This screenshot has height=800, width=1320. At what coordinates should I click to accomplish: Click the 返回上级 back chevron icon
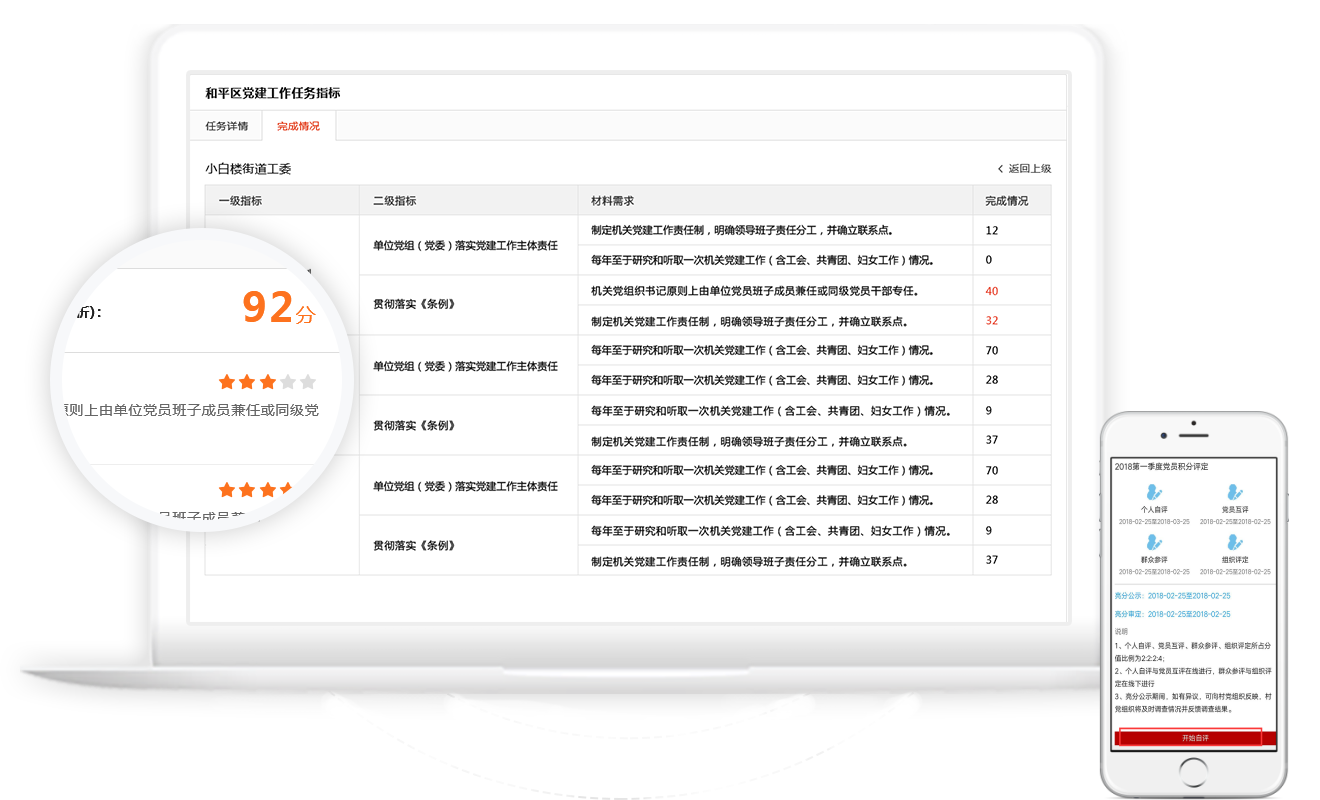click(1000, 169)
